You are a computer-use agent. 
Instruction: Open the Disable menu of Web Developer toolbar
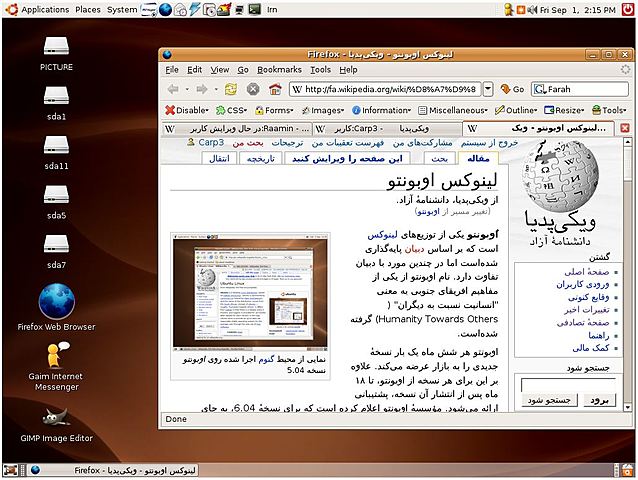pos(187,110)
